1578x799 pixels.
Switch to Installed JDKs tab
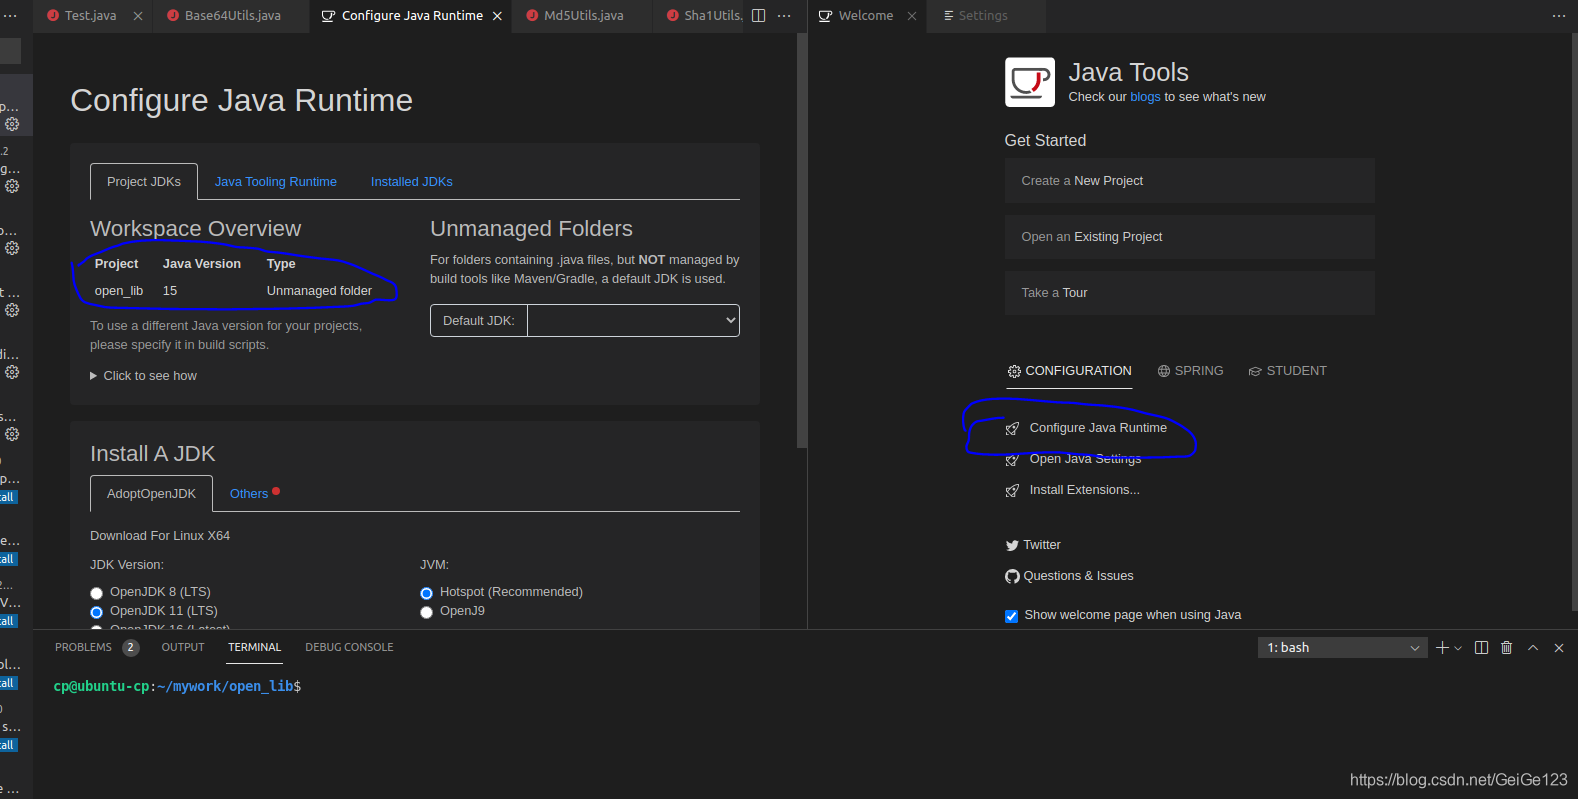pos(412,182)
